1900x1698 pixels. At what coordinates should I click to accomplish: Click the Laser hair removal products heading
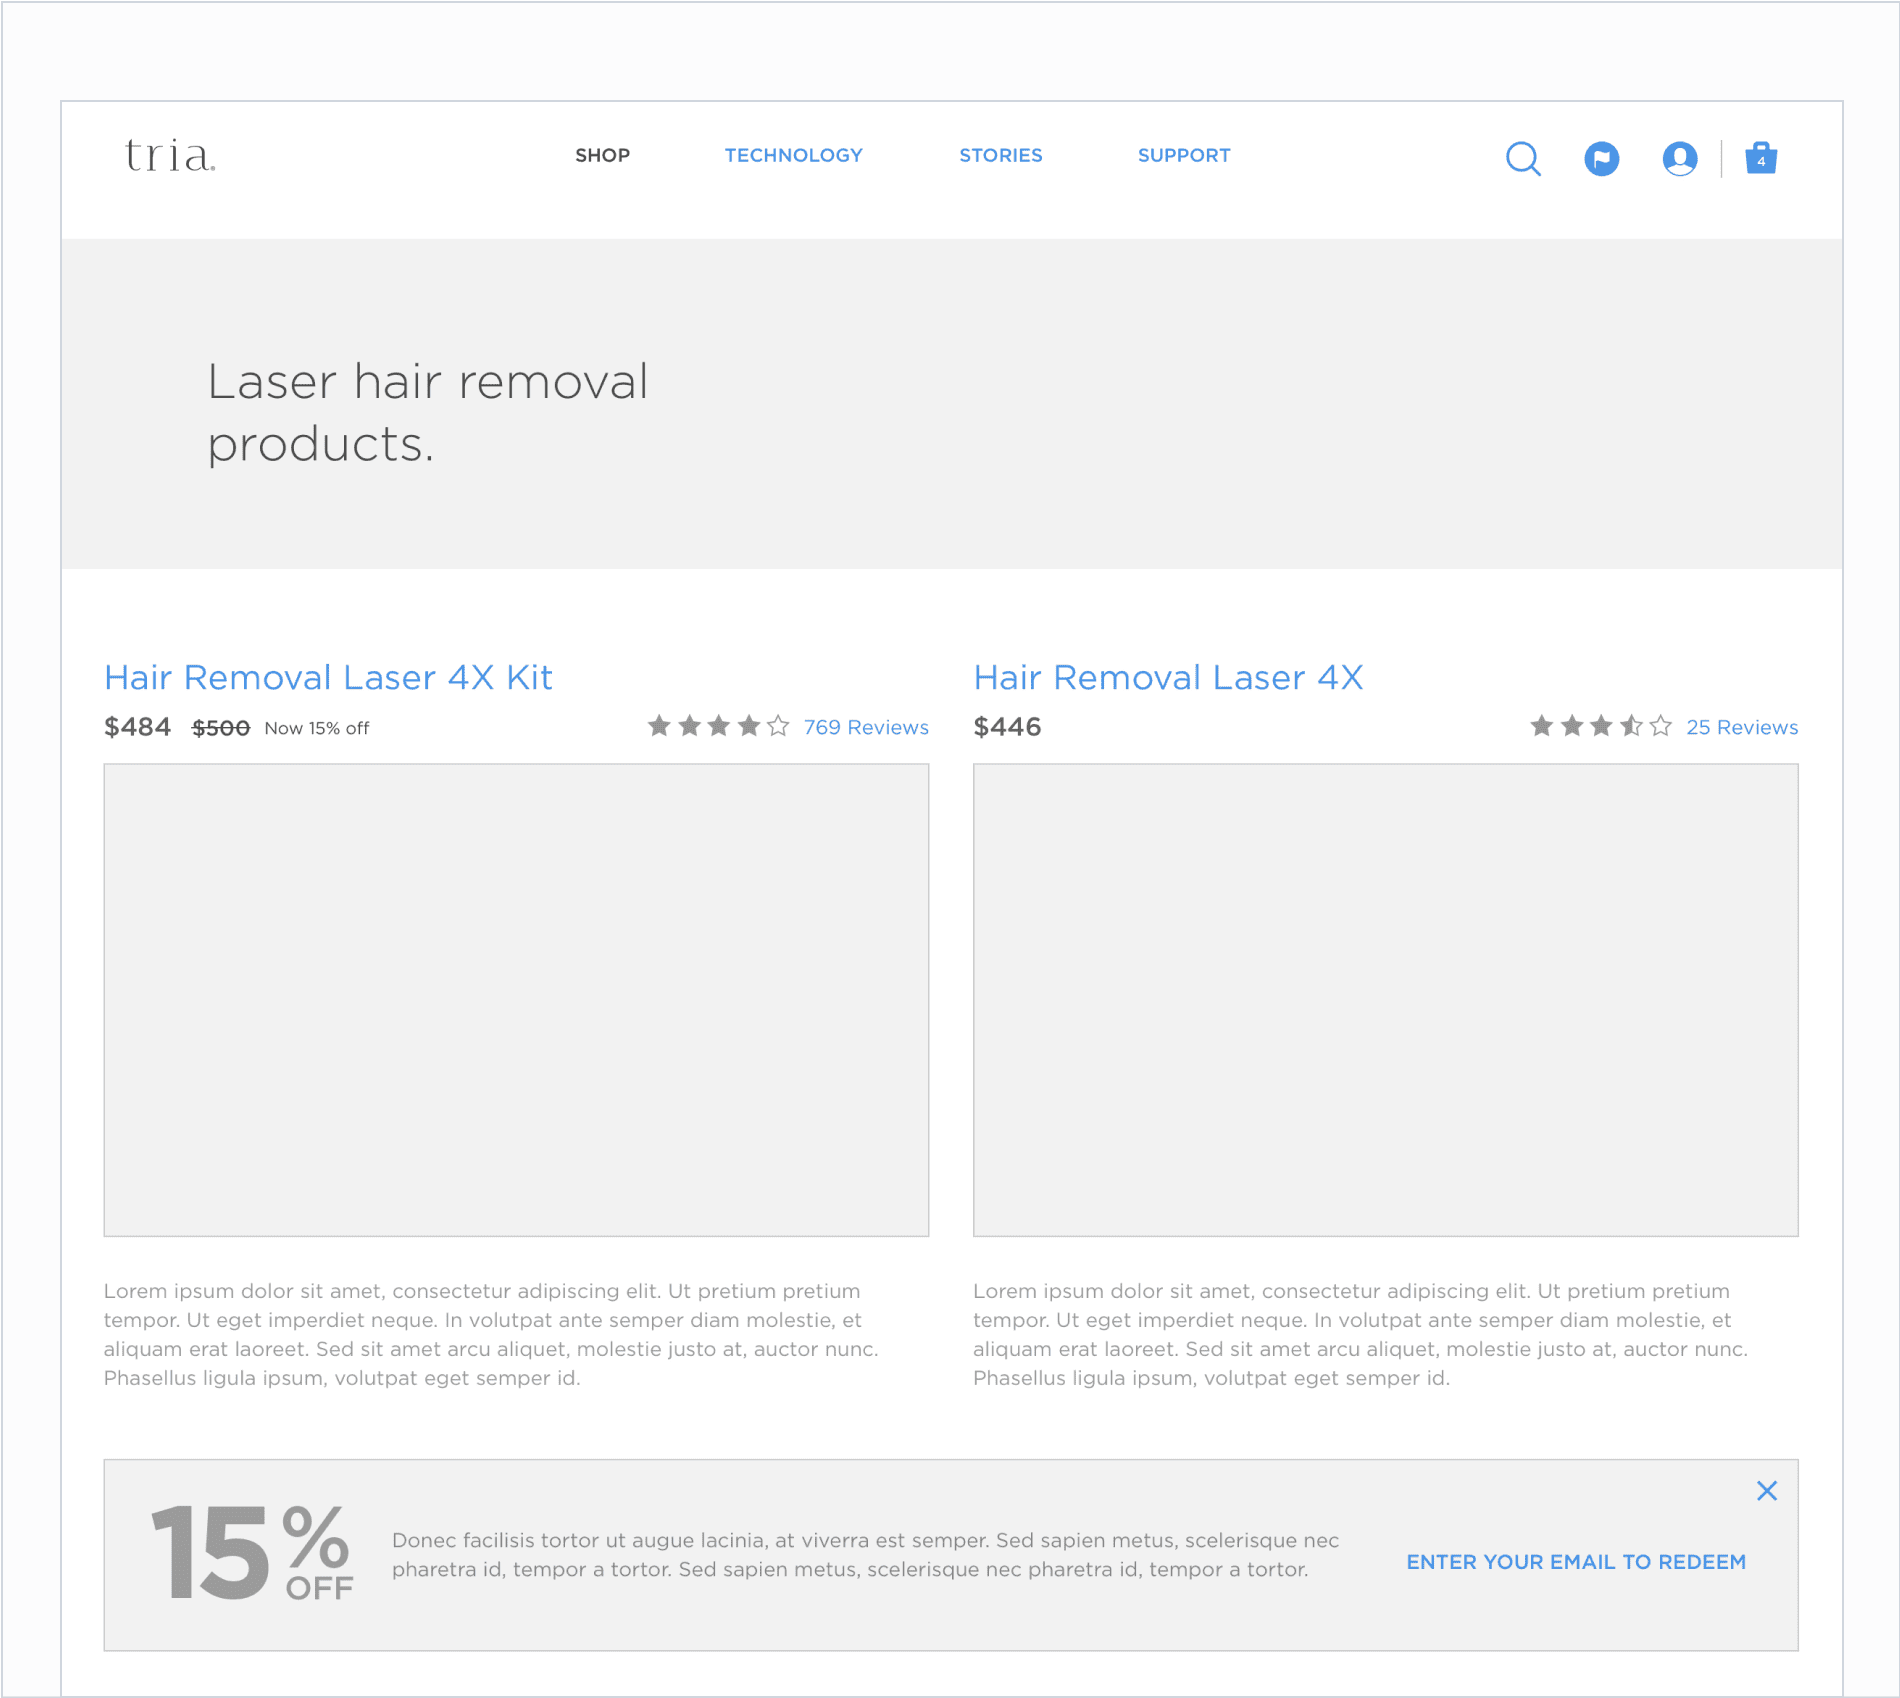[x=428, y=412]
